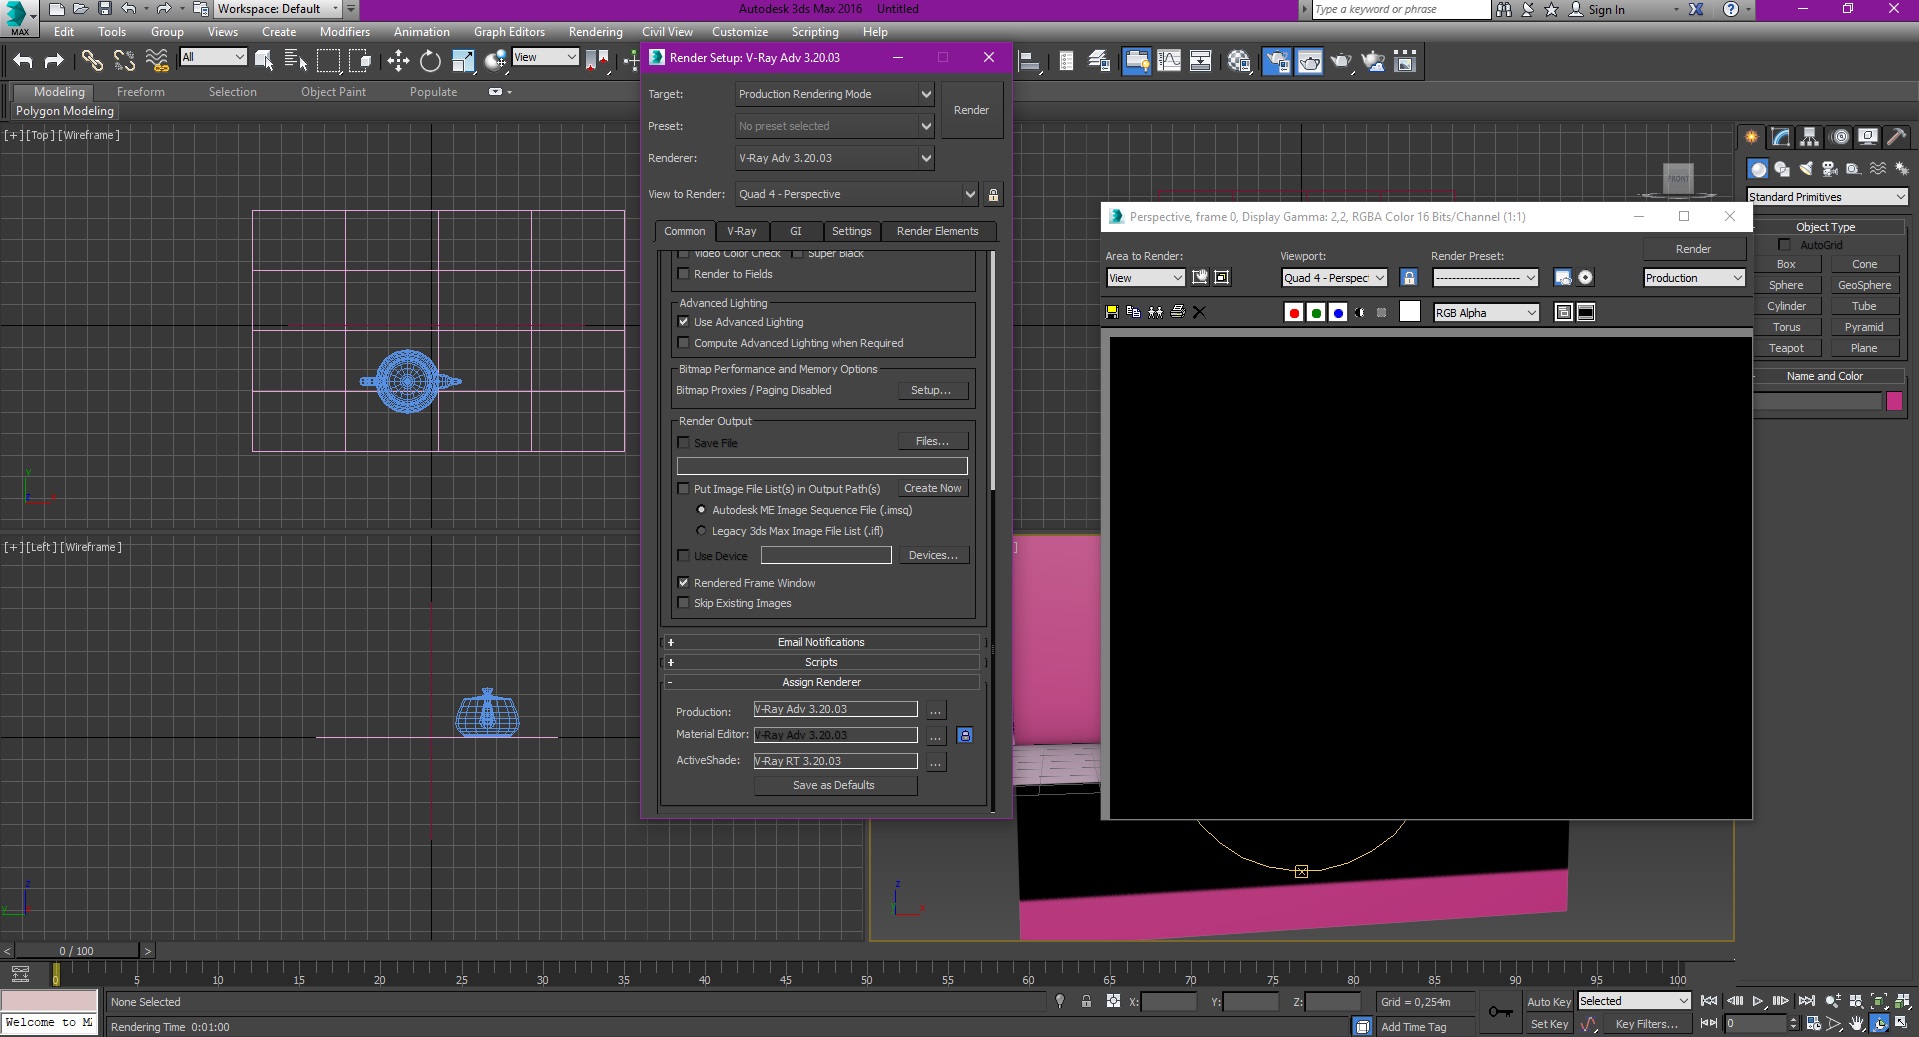The width and height of the screenshot is (1919, 1037).
Task: Open the RGB Alpha channel dropdown
Action: pyautogui.click(x=1486, y=313)
